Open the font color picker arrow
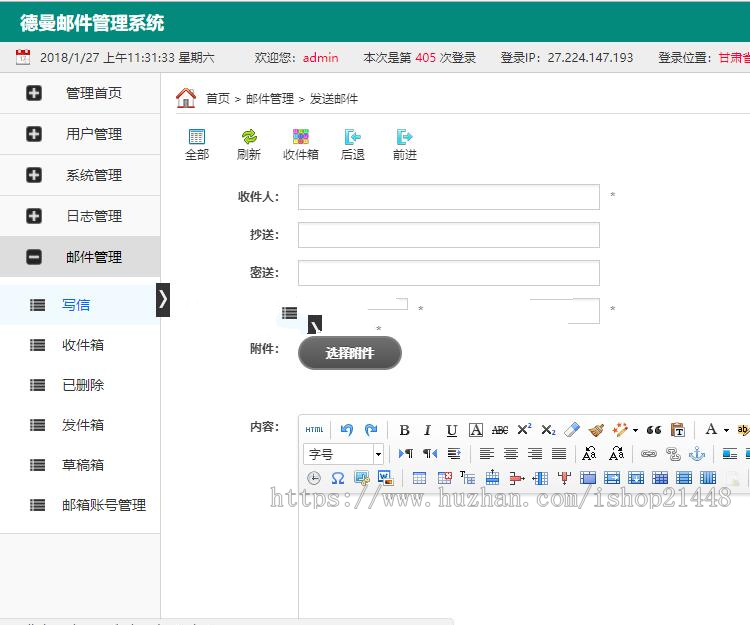Viewport: 755px width, 625px height. [x=727, y=430]
